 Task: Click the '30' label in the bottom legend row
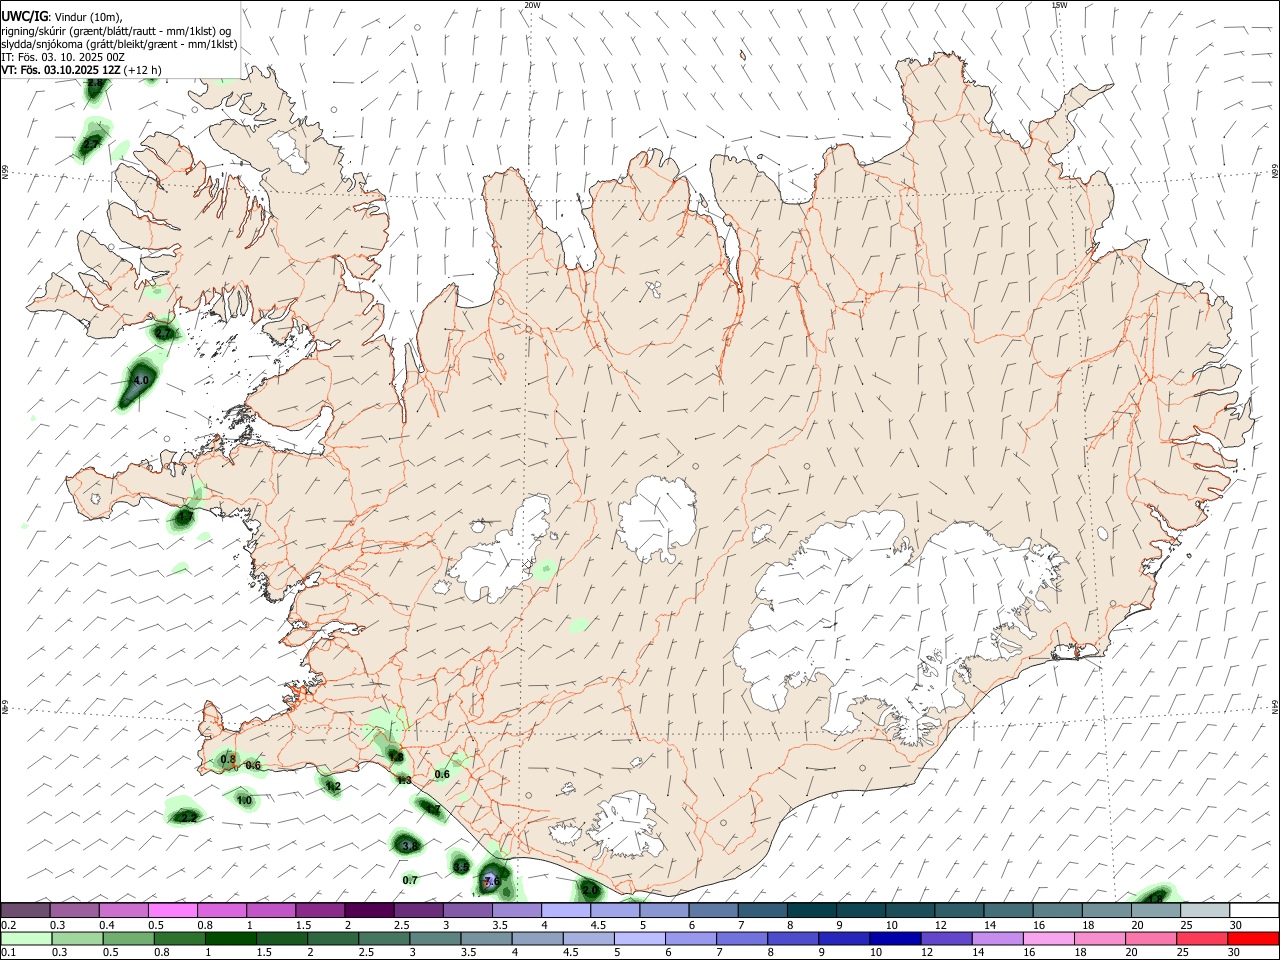[1235, 952]
